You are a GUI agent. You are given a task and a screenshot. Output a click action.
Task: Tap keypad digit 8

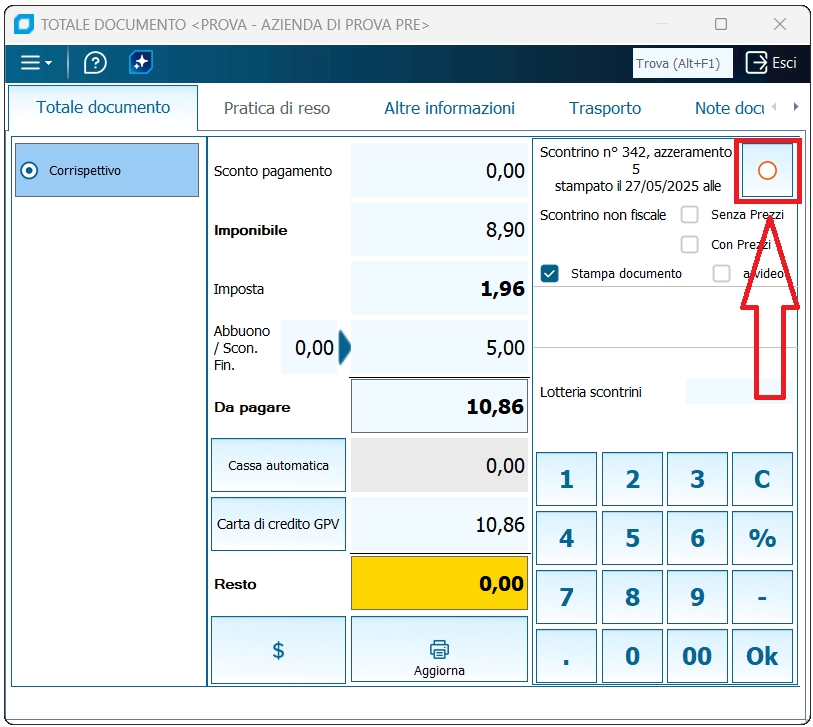[632, 597]
